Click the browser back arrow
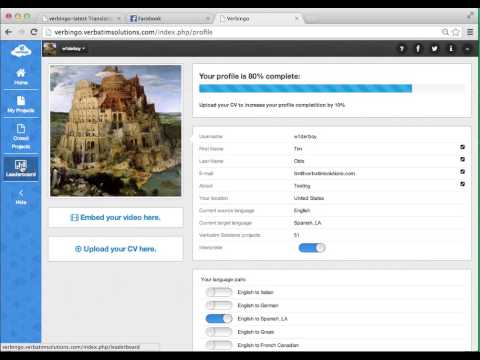Screen dimensions: 480x360 click(8, 32)
